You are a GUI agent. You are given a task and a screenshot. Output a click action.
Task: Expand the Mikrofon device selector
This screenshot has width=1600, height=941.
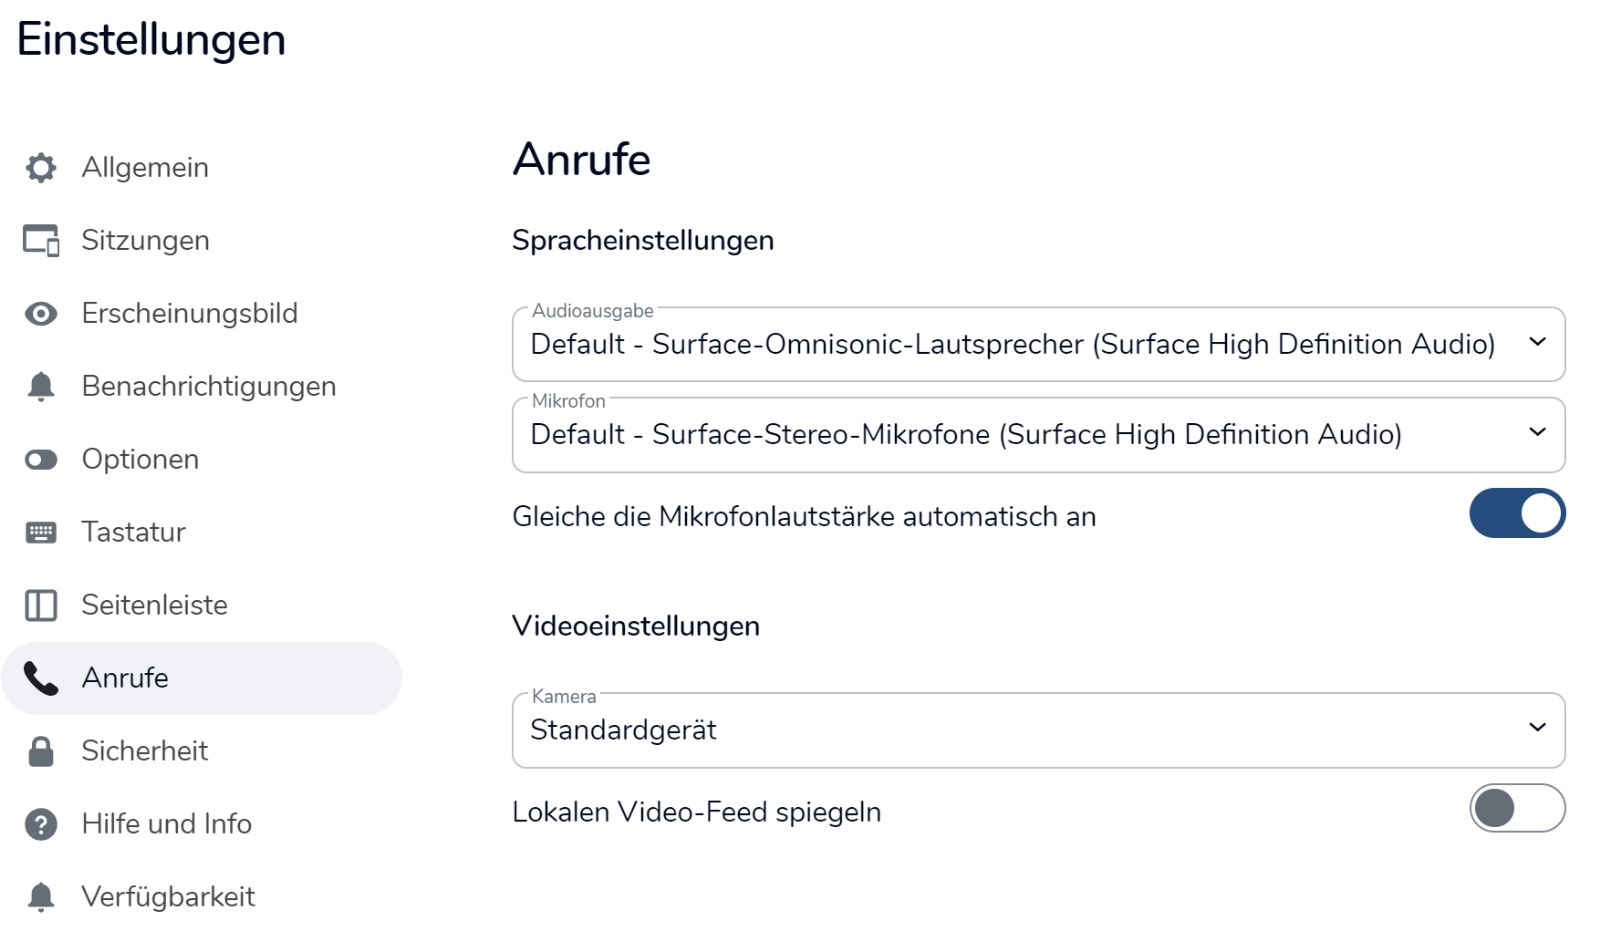(x=1037, y=435)
